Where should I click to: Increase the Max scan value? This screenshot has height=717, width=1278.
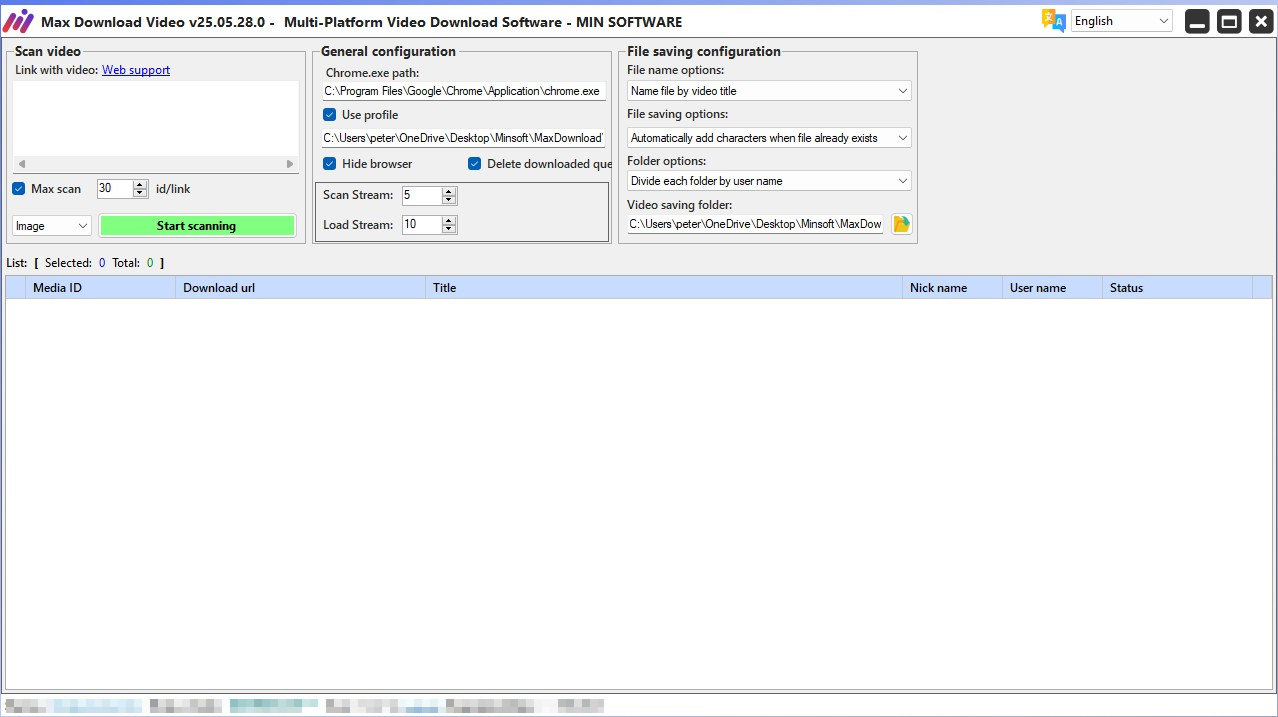click(x=140, y=184)
